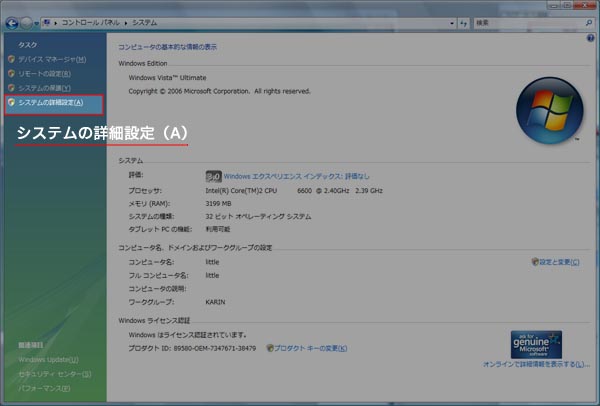Click shield icon next to リモートの設定
The image size is (600, 406).
[x=11, y=73]
